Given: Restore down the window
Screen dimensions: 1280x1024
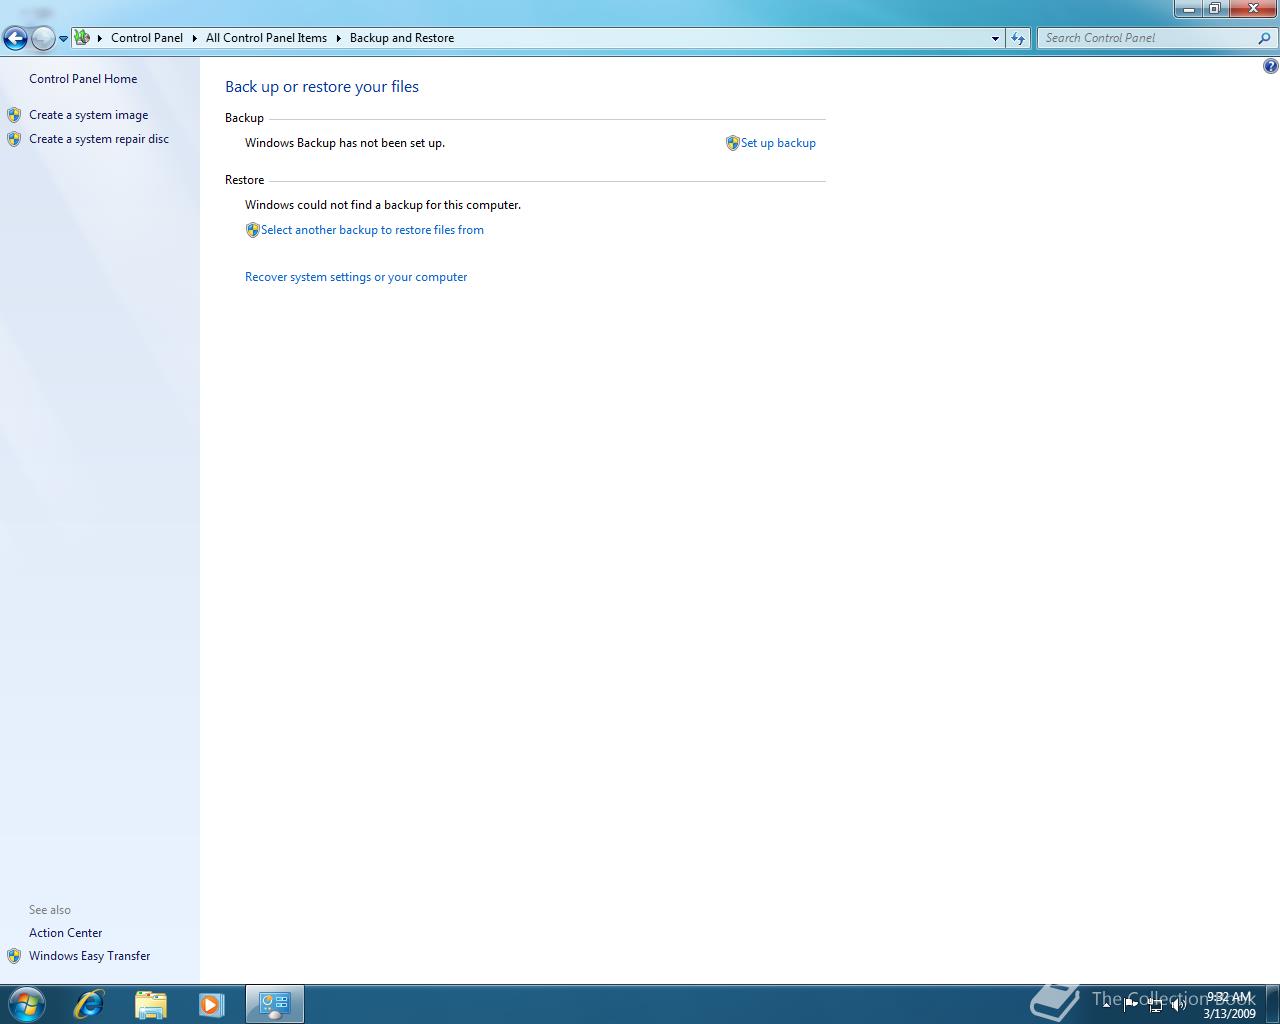Looking at the screenshot, I should (1214, 9).
